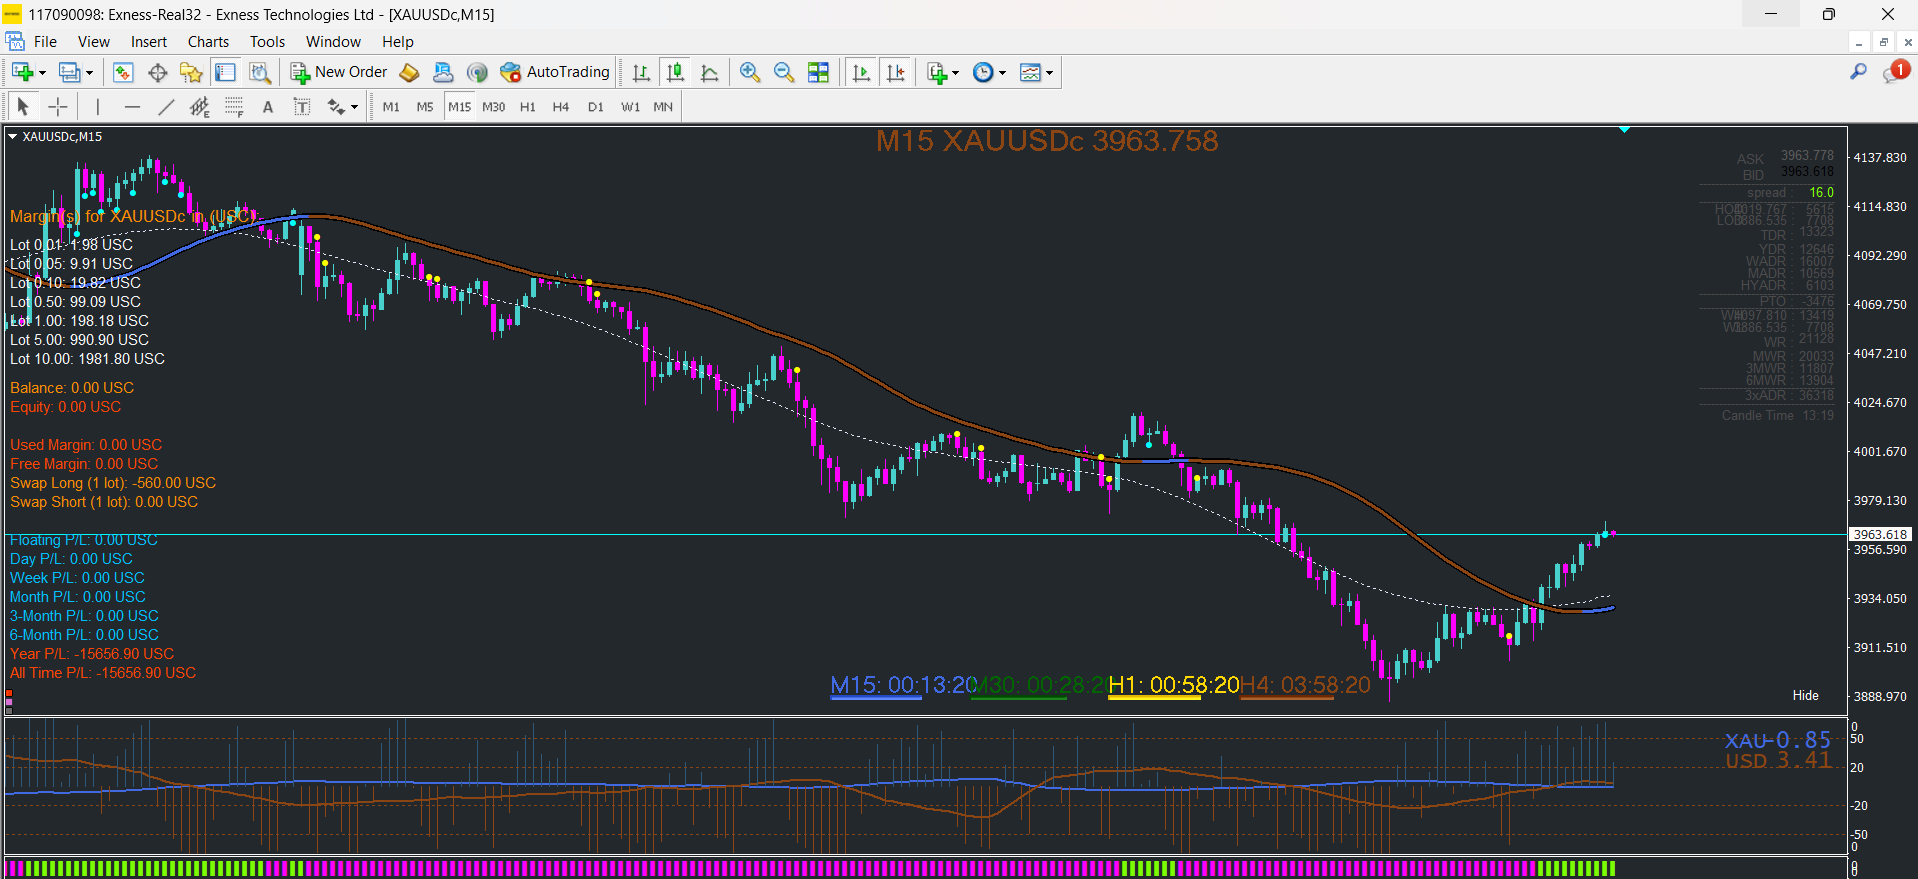This screenshot has height=879, width=1918.
Task: Click the Crosshair cursor tool
Action: [x=59, y=107]
